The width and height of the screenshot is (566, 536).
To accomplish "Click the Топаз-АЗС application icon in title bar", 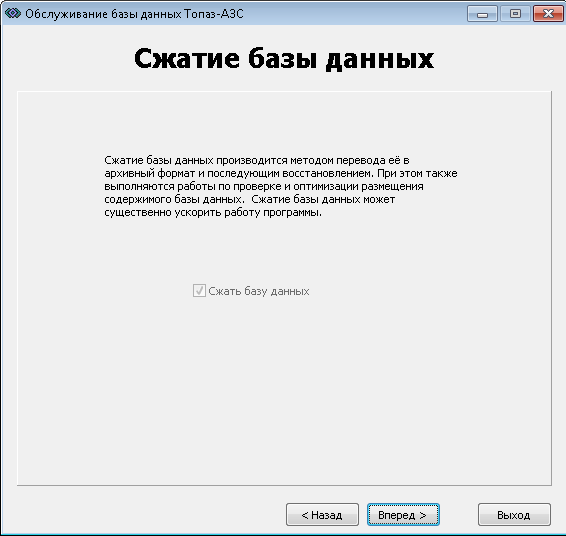I will pyautogui.click(x=13, y=14).
